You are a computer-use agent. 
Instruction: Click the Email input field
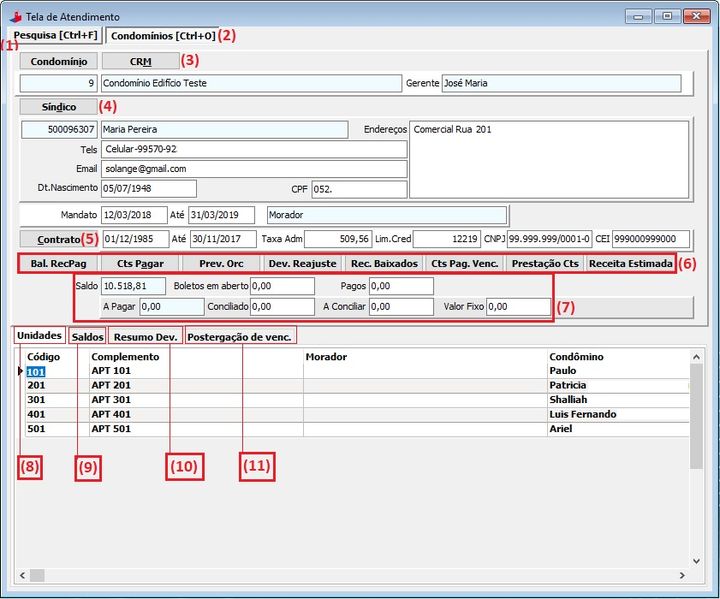[x=254, y=169]
